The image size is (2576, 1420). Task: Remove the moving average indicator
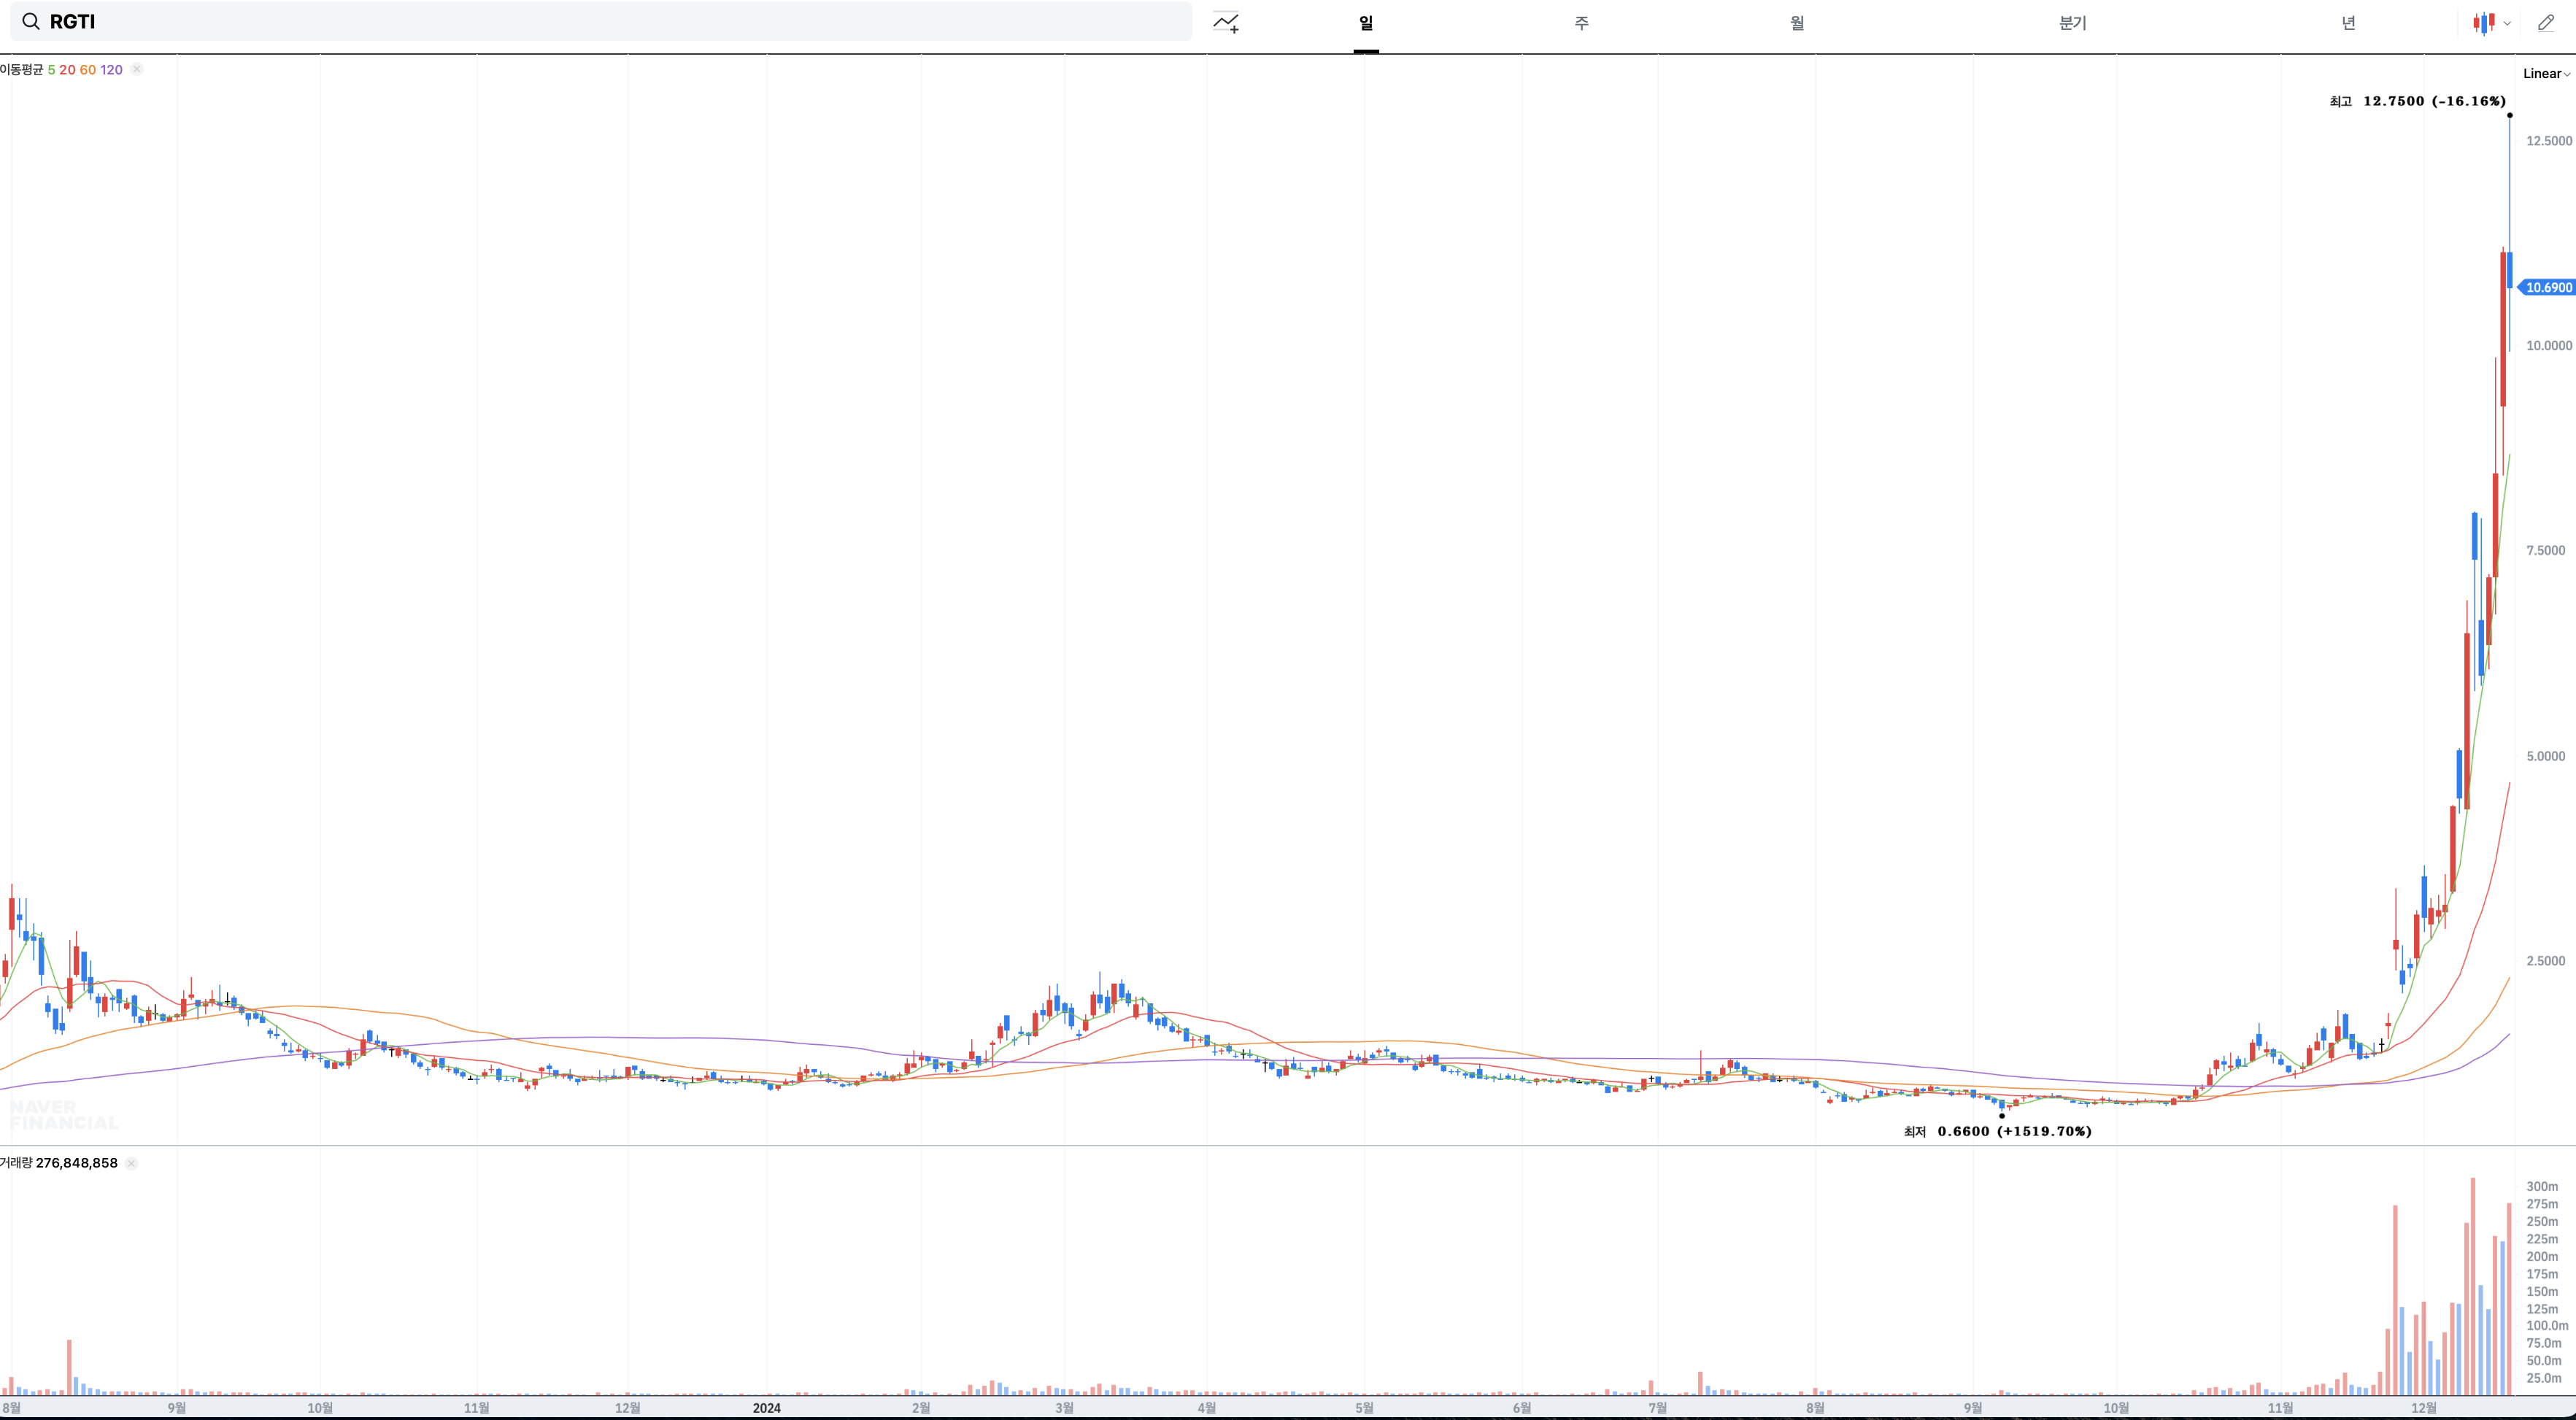pos(137,69)
